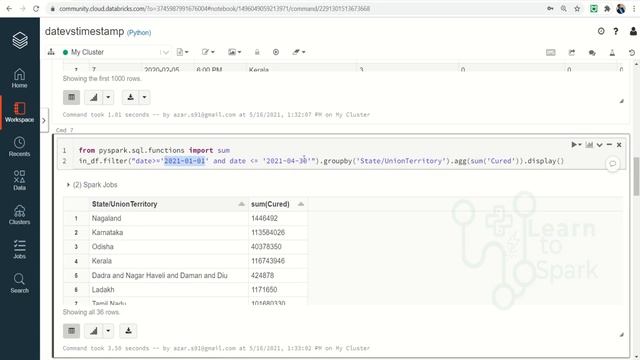The width and height of the screenshot is (640, 360).
Task: Select the Karnataka cell
Action: 168,233
